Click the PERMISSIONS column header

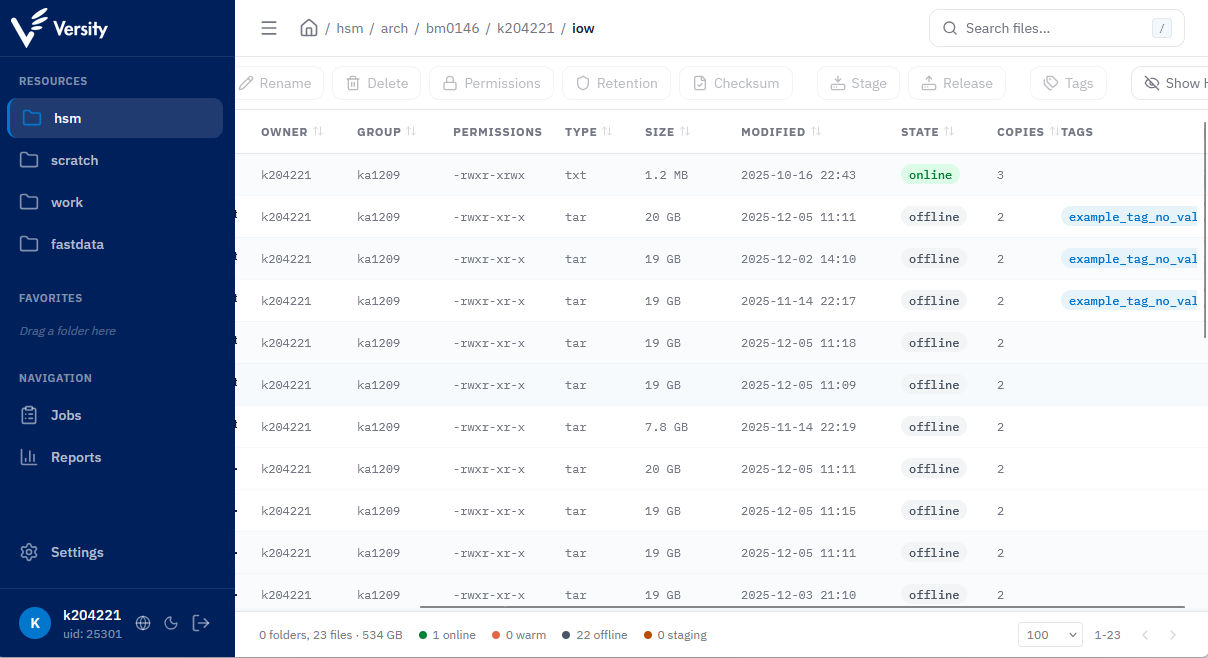[x=497, y=132]
